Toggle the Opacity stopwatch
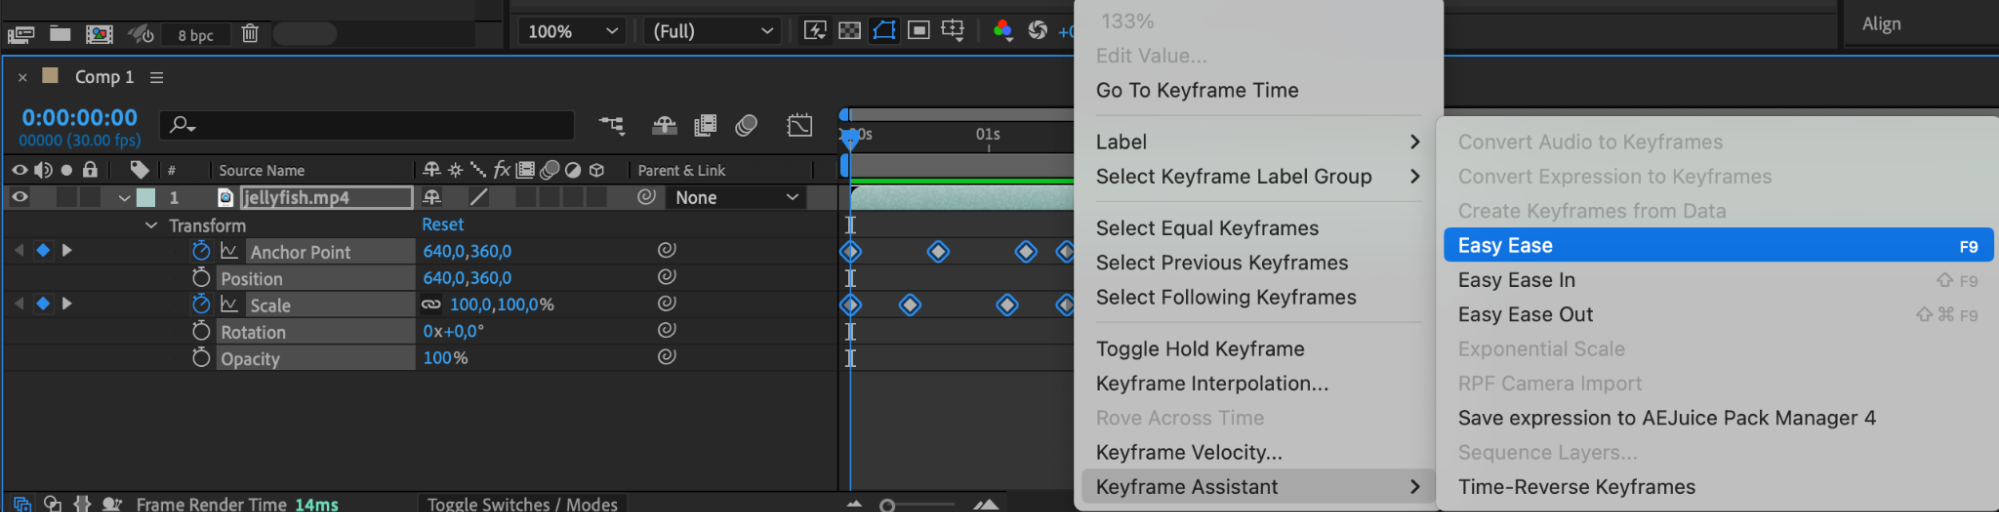1999x513 pixels. (x=201, y=358)
